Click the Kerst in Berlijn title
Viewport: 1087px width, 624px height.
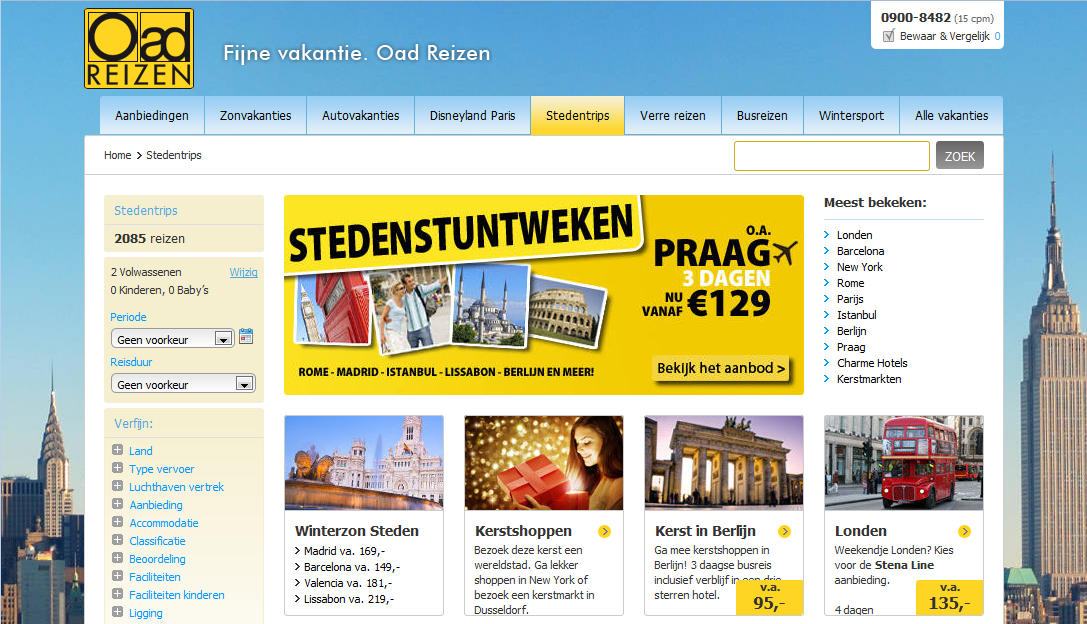[x=706, y=531]
